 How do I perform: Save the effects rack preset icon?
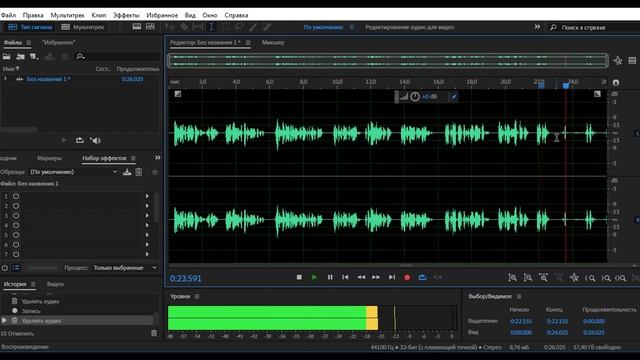127,172
